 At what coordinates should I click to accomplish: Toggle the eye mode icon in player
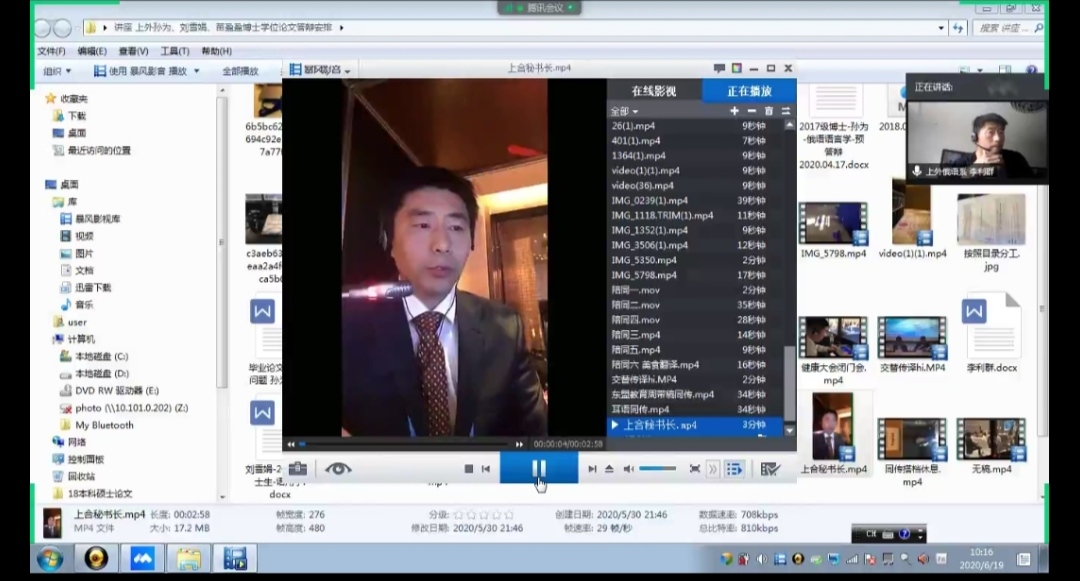click(338, 468)
